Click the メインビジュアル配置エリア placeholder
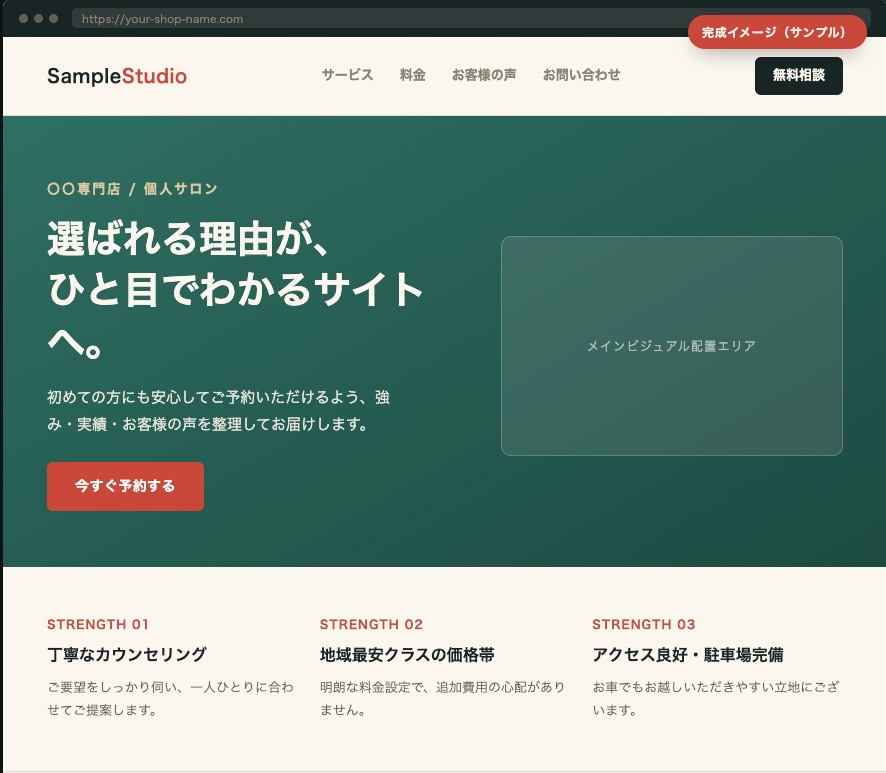The width and height of the screenshot is (886, 773). [671, 346]
